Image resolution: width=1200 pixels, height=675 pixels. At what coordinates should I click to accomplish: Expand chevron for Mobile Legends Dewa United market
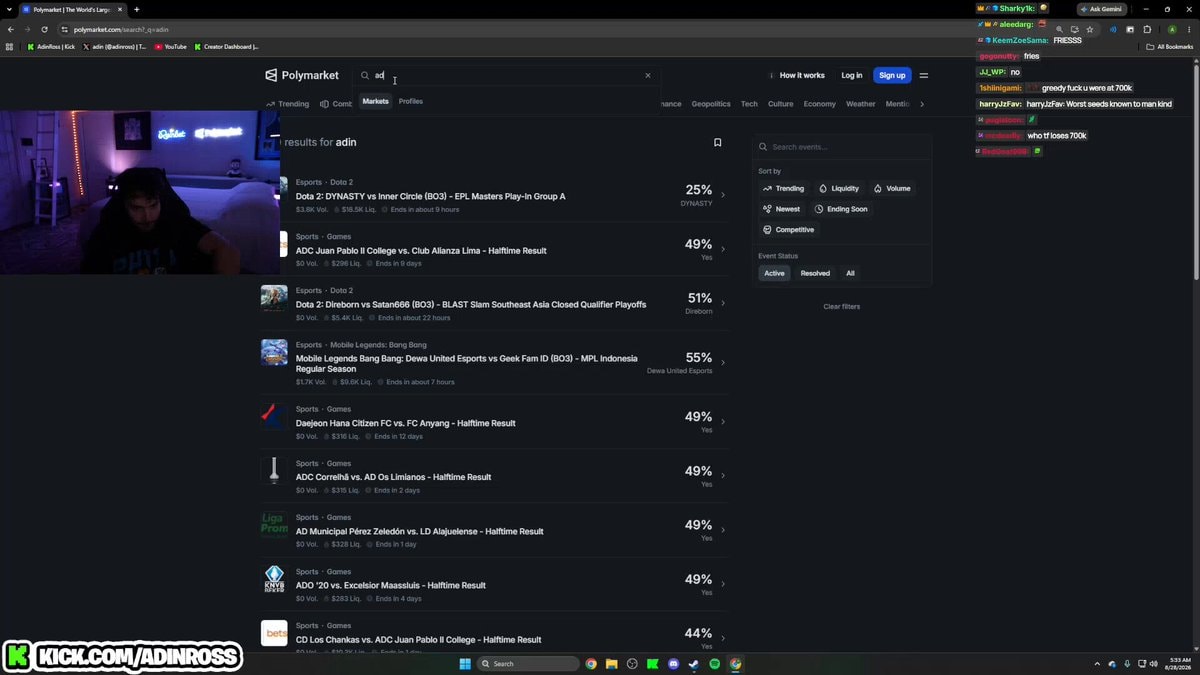coord(723,363)
